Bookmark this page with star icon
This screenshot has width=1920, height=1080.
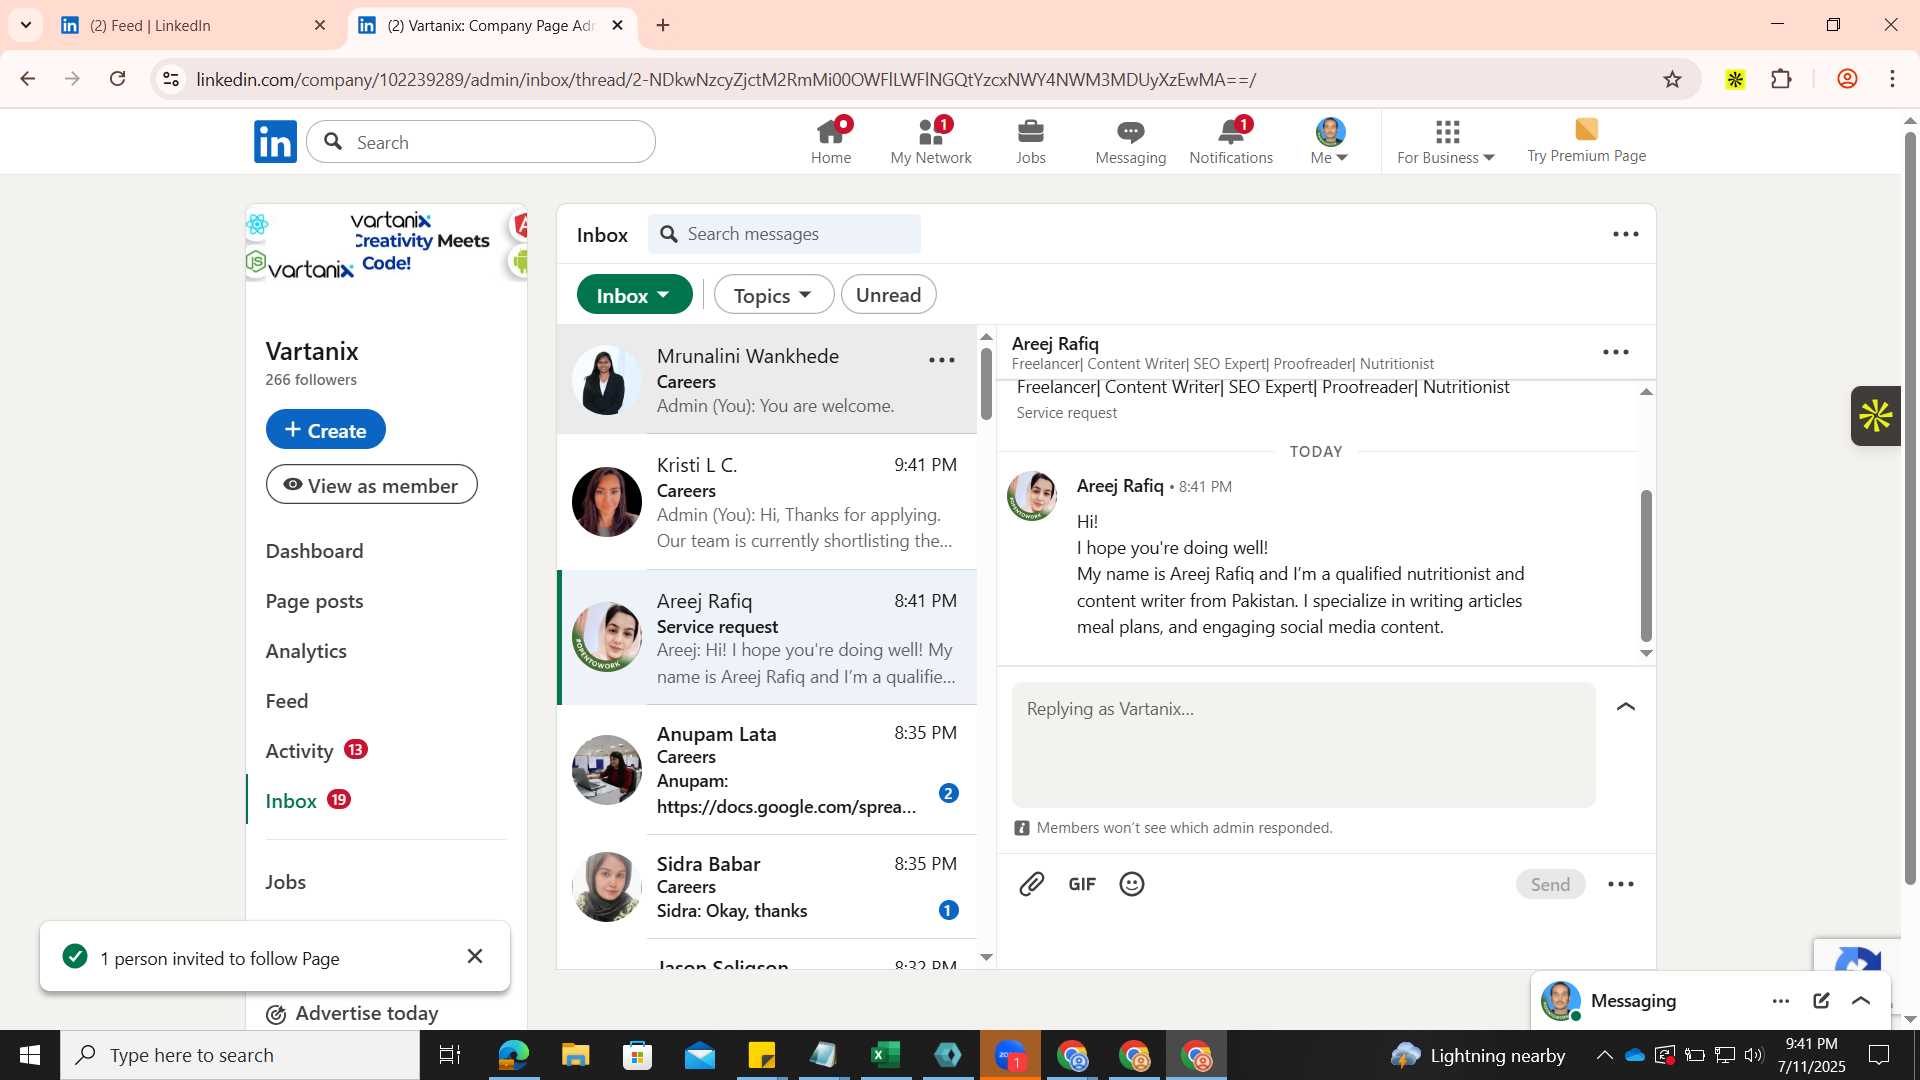pos(1673,79)
